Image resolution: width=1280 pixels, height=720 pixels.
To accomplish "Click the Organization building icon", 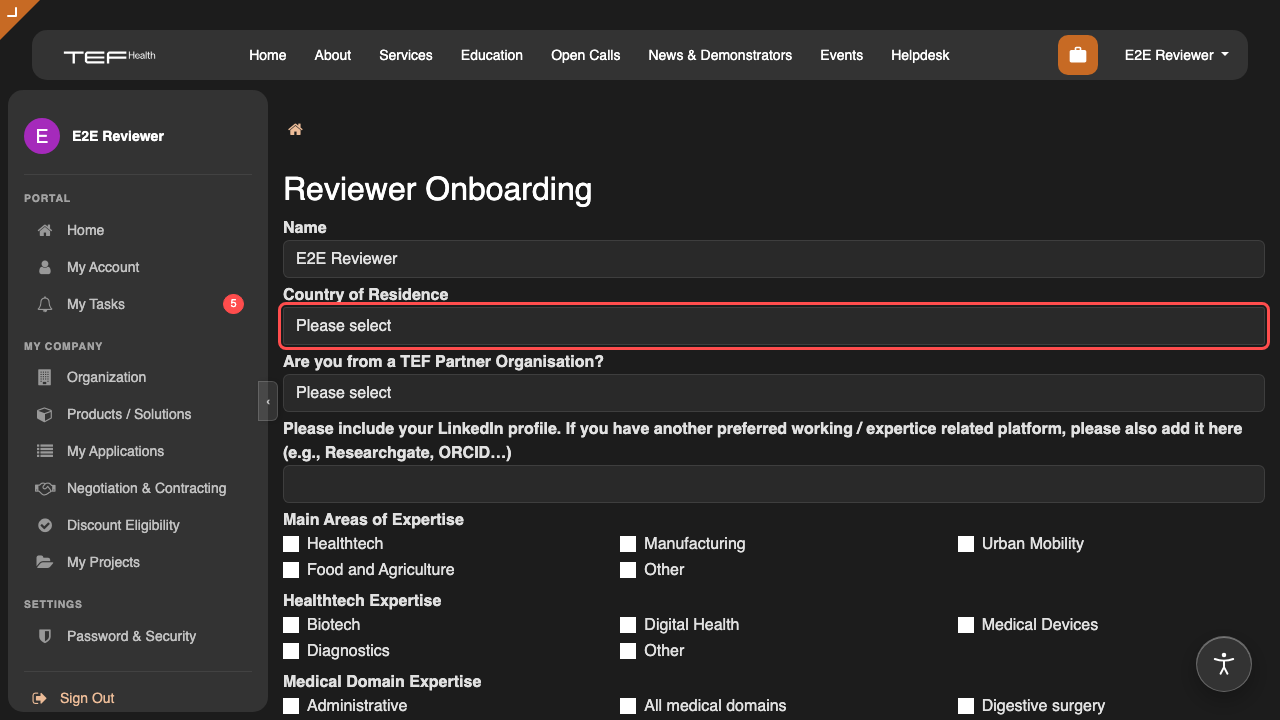I will click(44, 377).
